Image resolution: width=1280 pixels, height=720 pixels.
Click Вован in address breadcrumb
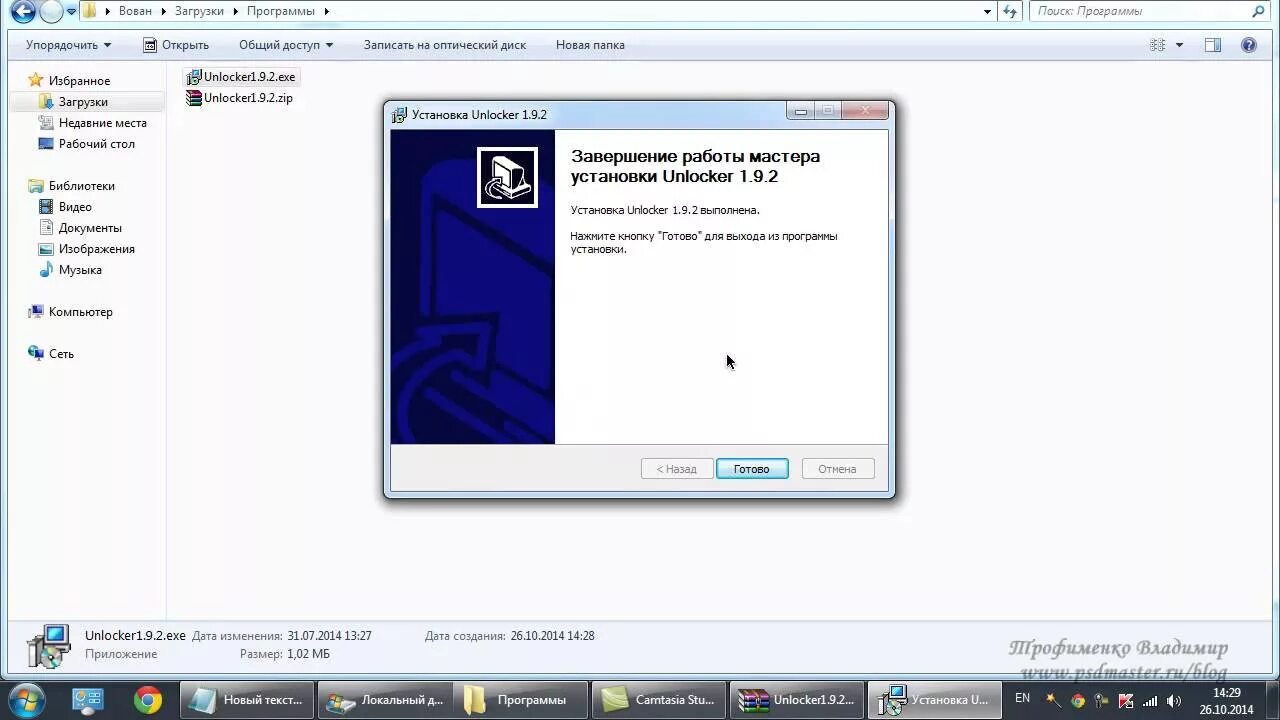click(x=137, y=11)
